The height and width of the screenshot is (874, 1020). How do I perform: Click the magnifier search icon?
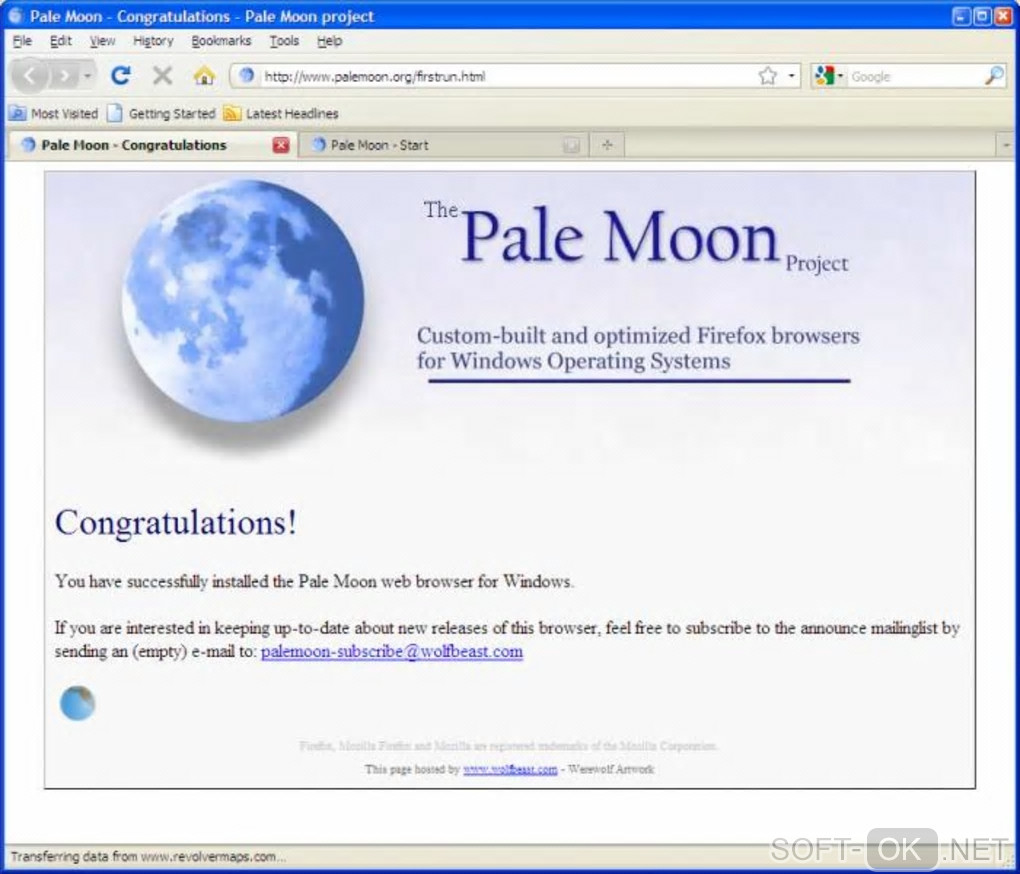pos(994,76)
